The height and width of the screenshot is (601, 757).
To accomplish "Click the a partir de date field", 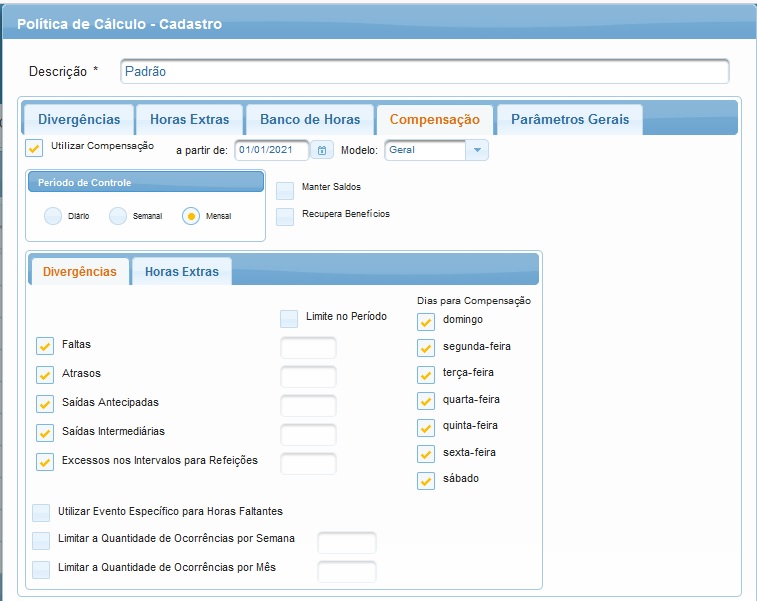I will (x=271, y=150).
